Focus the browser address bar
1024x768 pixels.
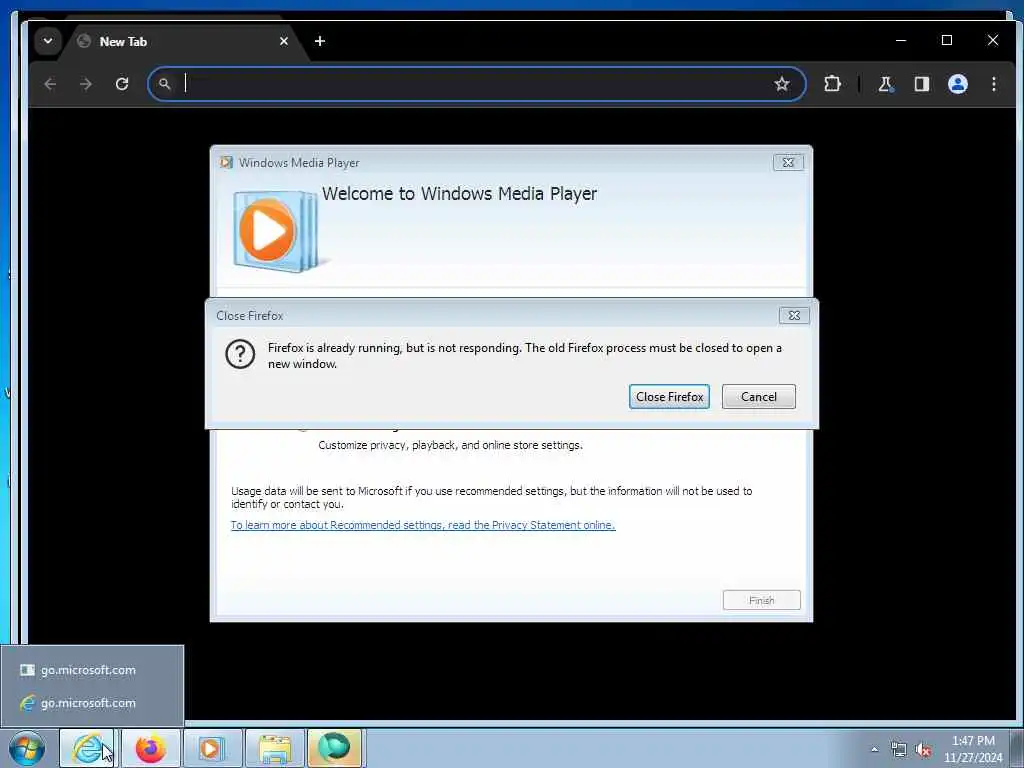[477, 84]
